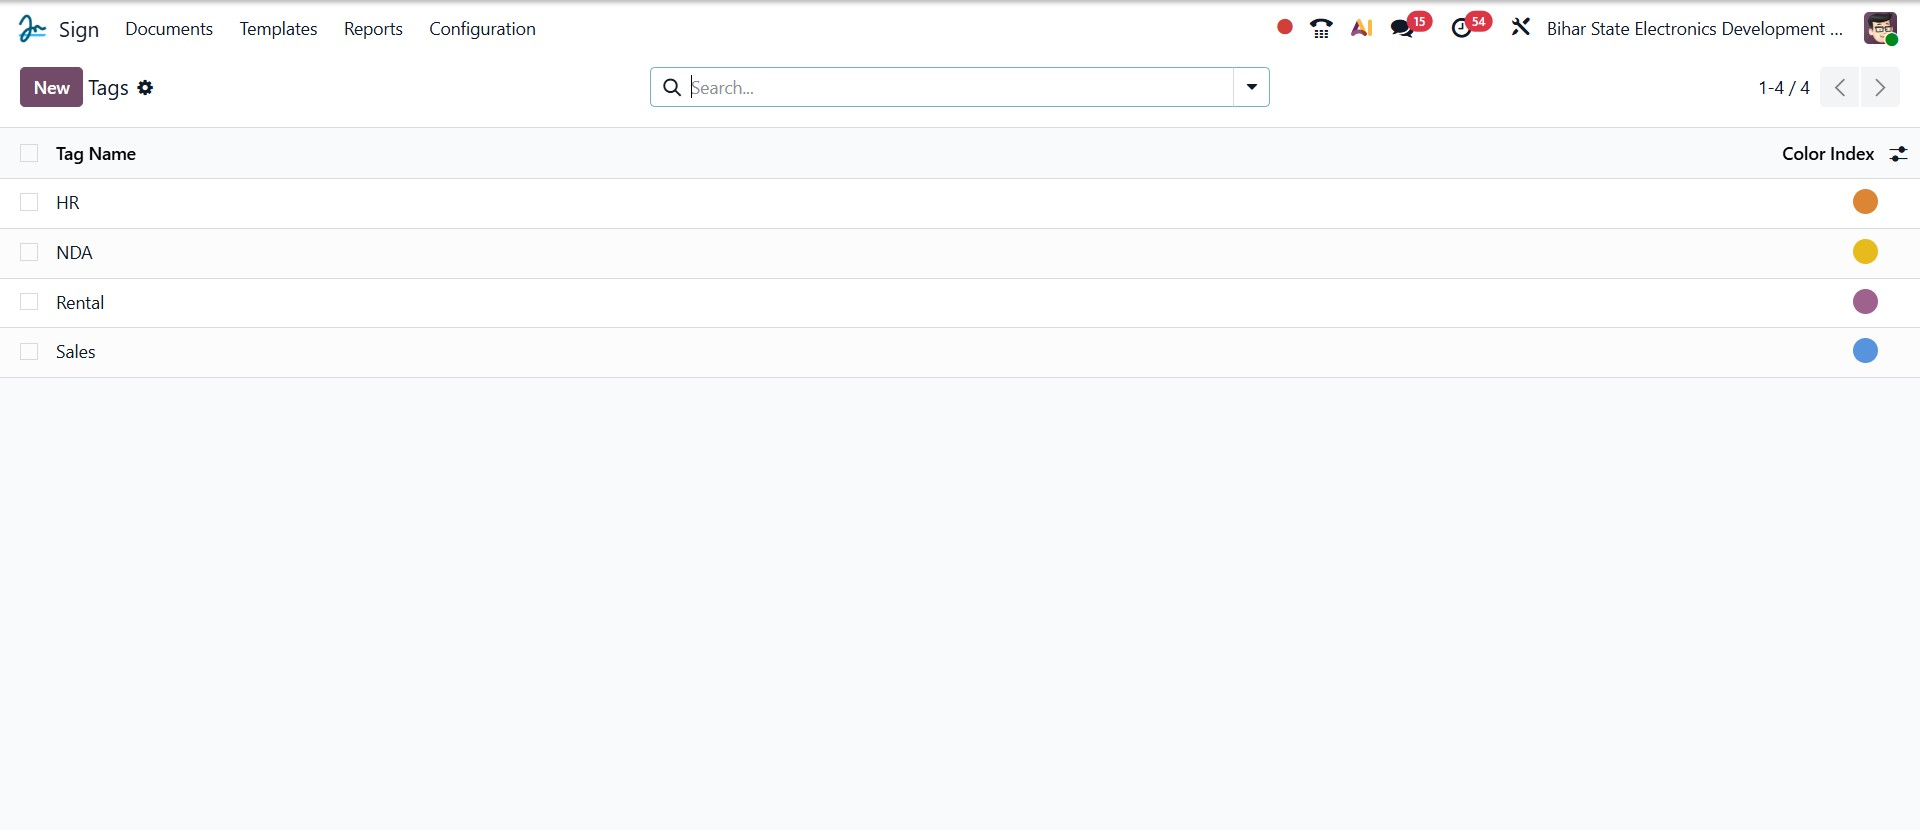Go to next page arrow
This screenshot has height=830, width=1920.
tap(1880, 88)
